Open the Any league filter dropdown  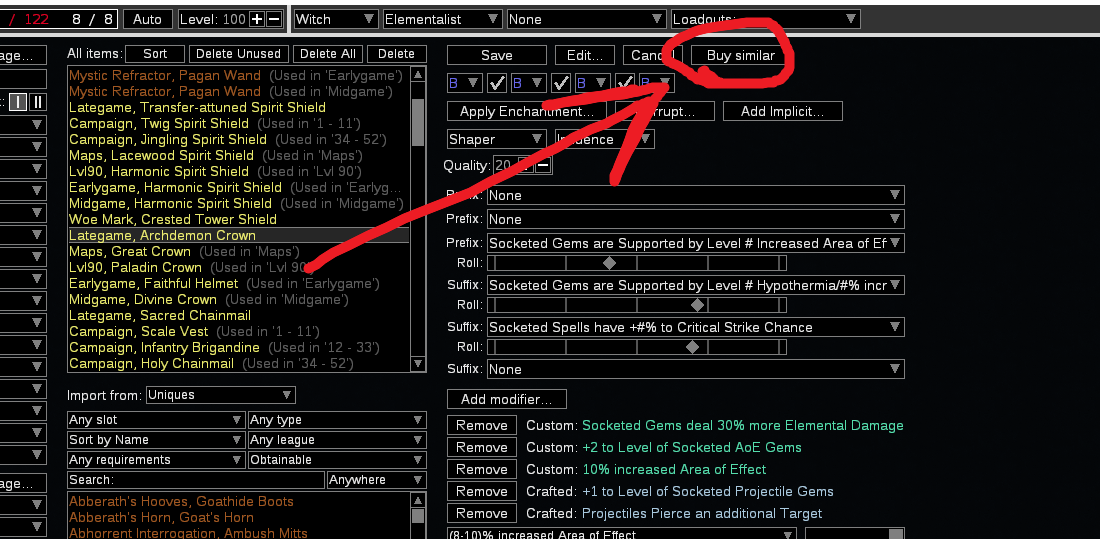click(x=337, y=440)
